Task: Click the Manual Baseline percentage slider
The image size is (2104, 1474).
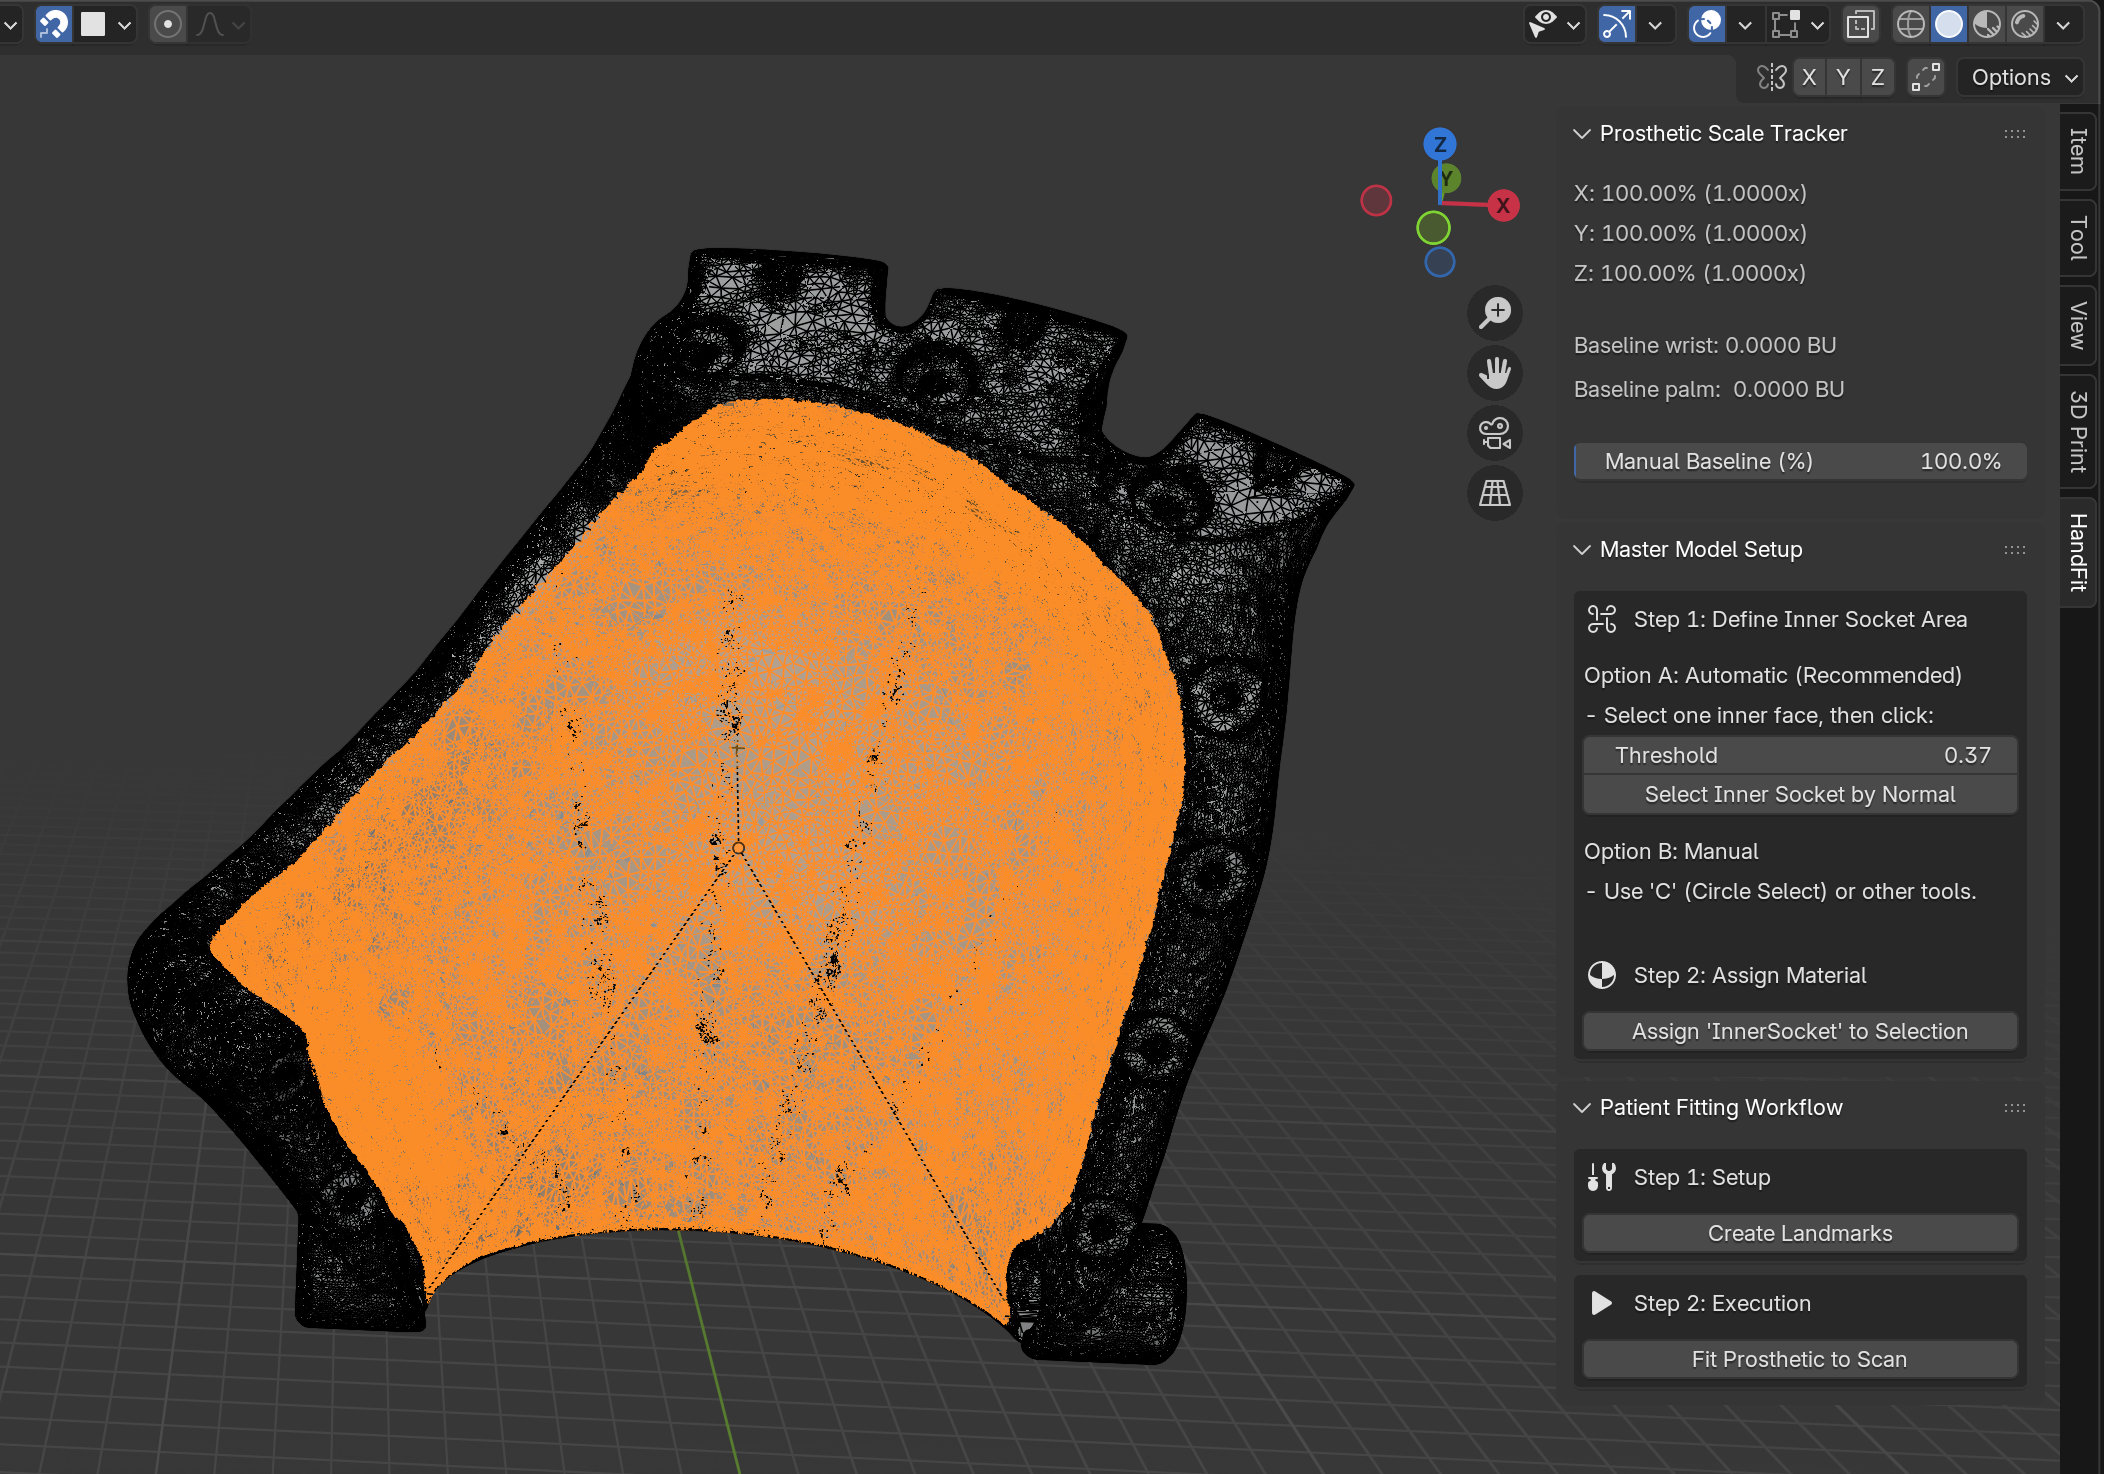Action: click(x=1799, y=461)
